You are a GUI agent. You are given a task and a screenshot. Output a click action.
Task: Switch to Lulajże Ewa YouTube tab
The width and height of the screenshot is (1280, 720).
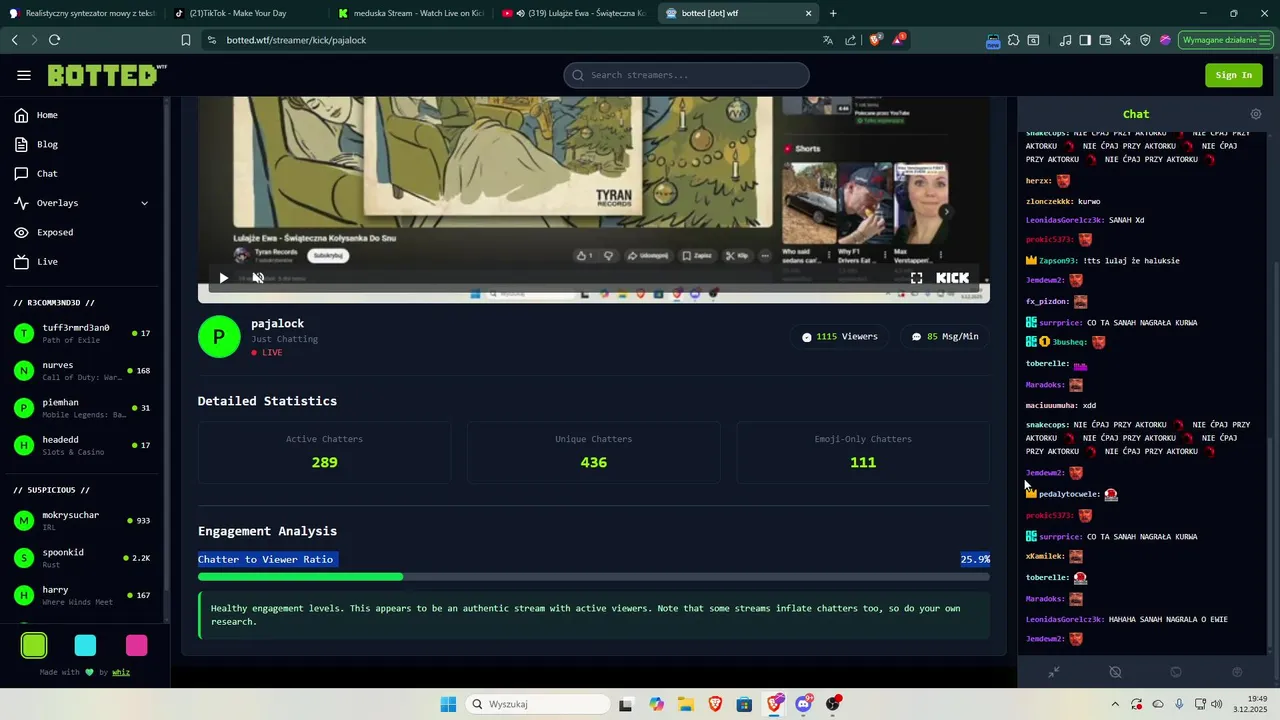coord(574,13)
